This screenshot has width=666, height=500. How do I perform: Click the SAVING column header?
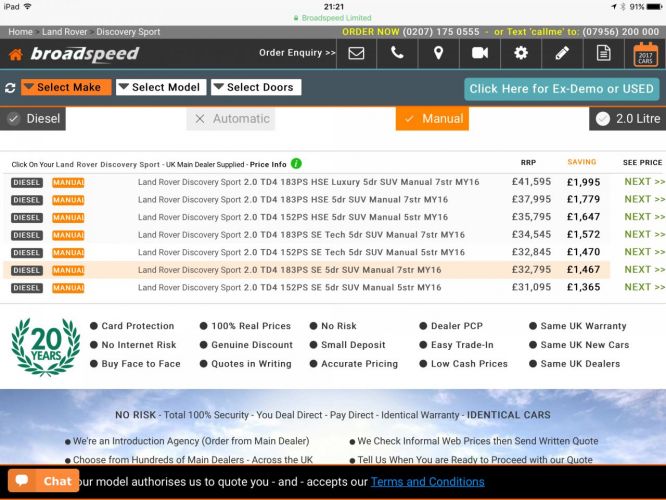(581, 162)
